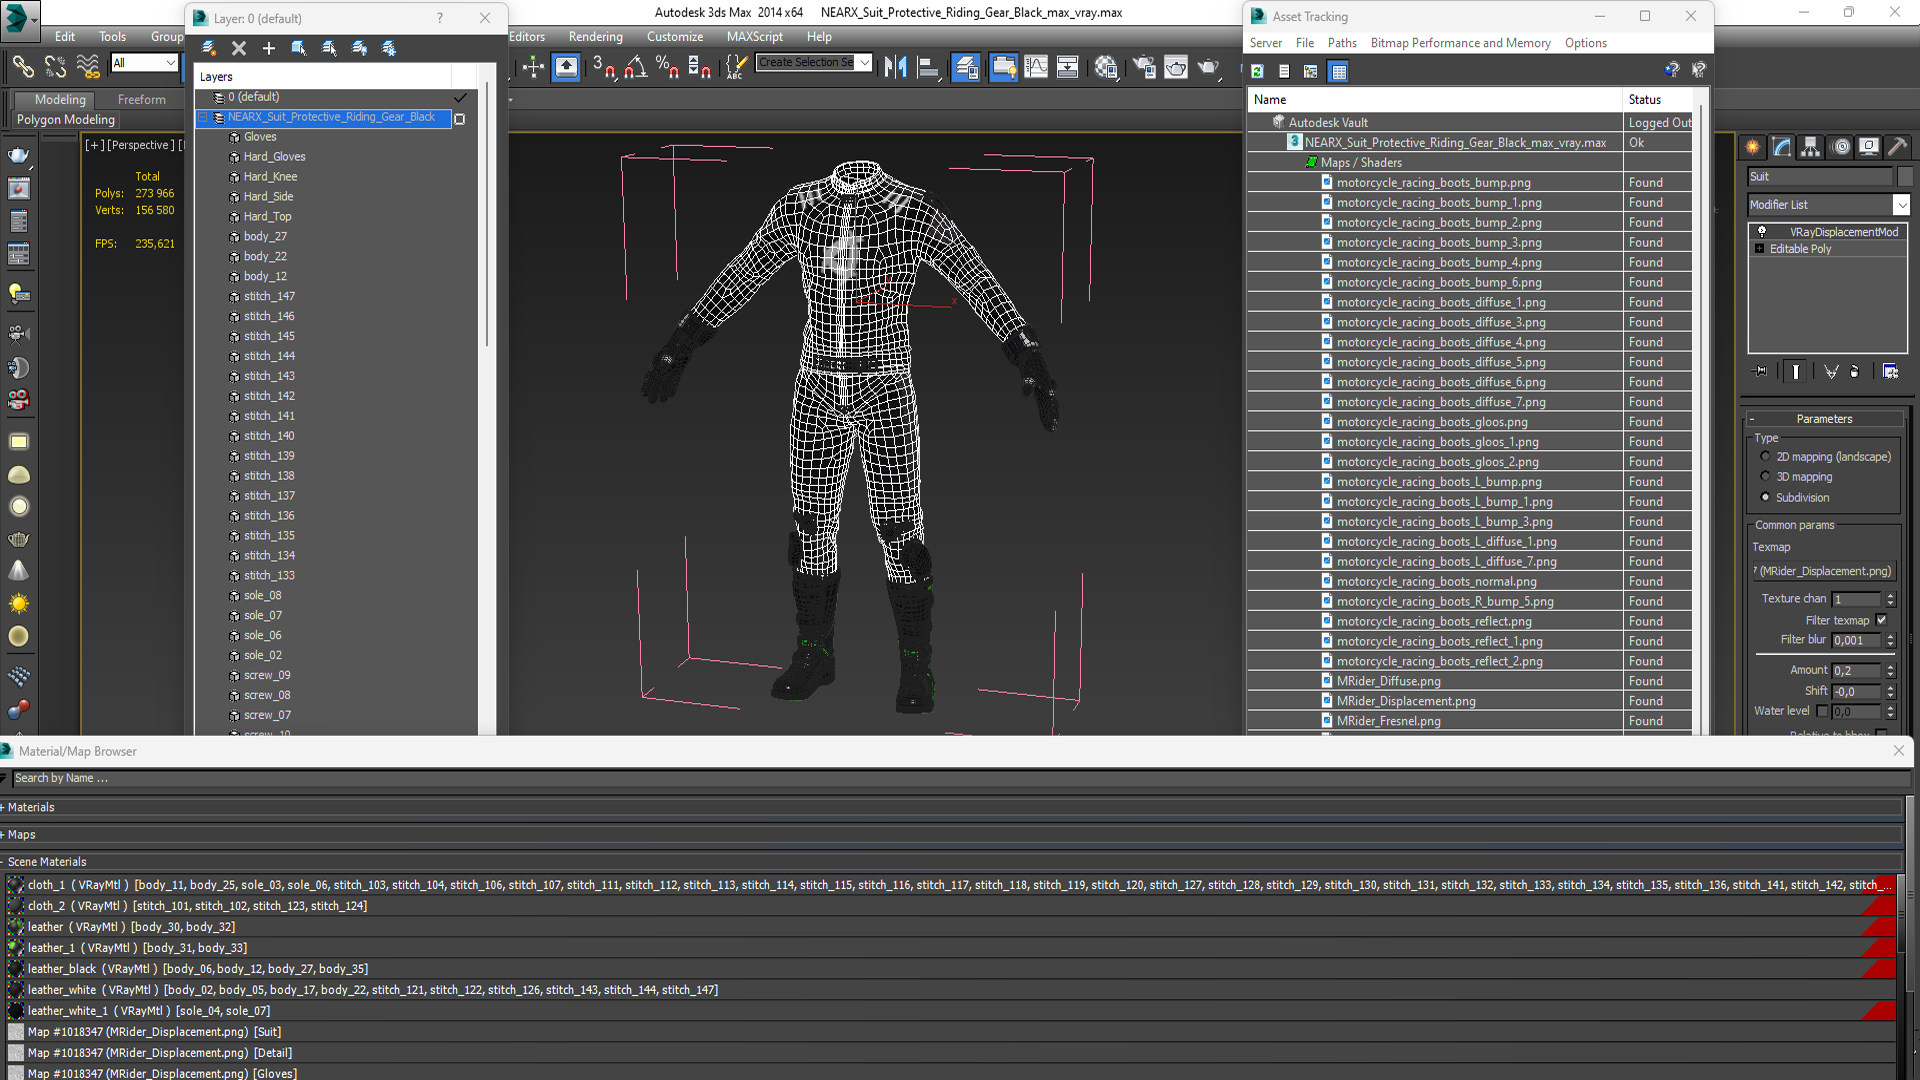This screenshot has height=1080, width=1920.
Task: Open the Create Selection Set dropdown
Action: point(864,62)
